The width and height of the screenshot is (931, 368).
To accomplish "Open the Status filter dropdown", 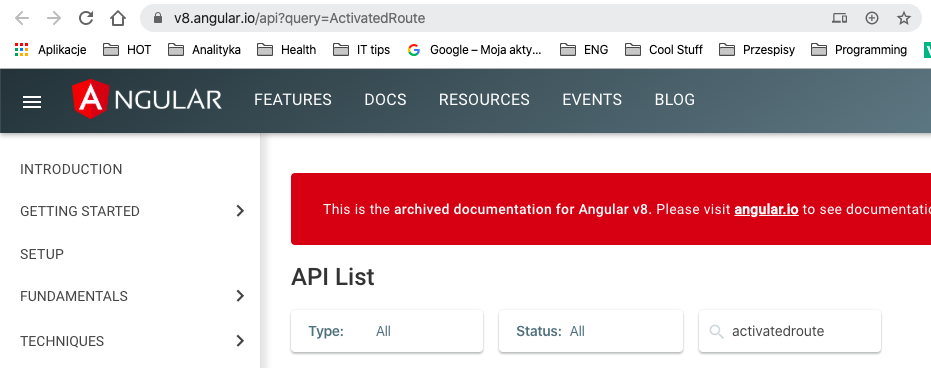I will click(591, 331).
